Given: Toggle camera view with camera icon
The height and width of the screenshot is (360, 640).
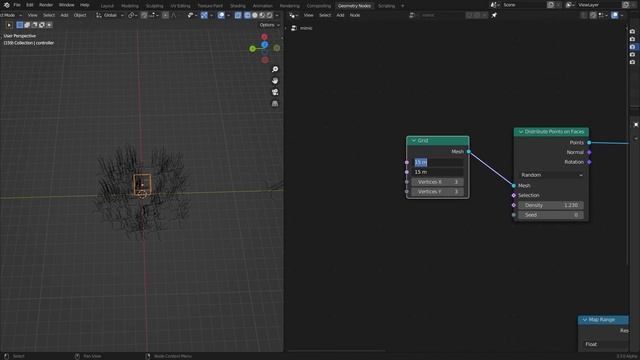Looking at the screenshot, I should [275, 92].
